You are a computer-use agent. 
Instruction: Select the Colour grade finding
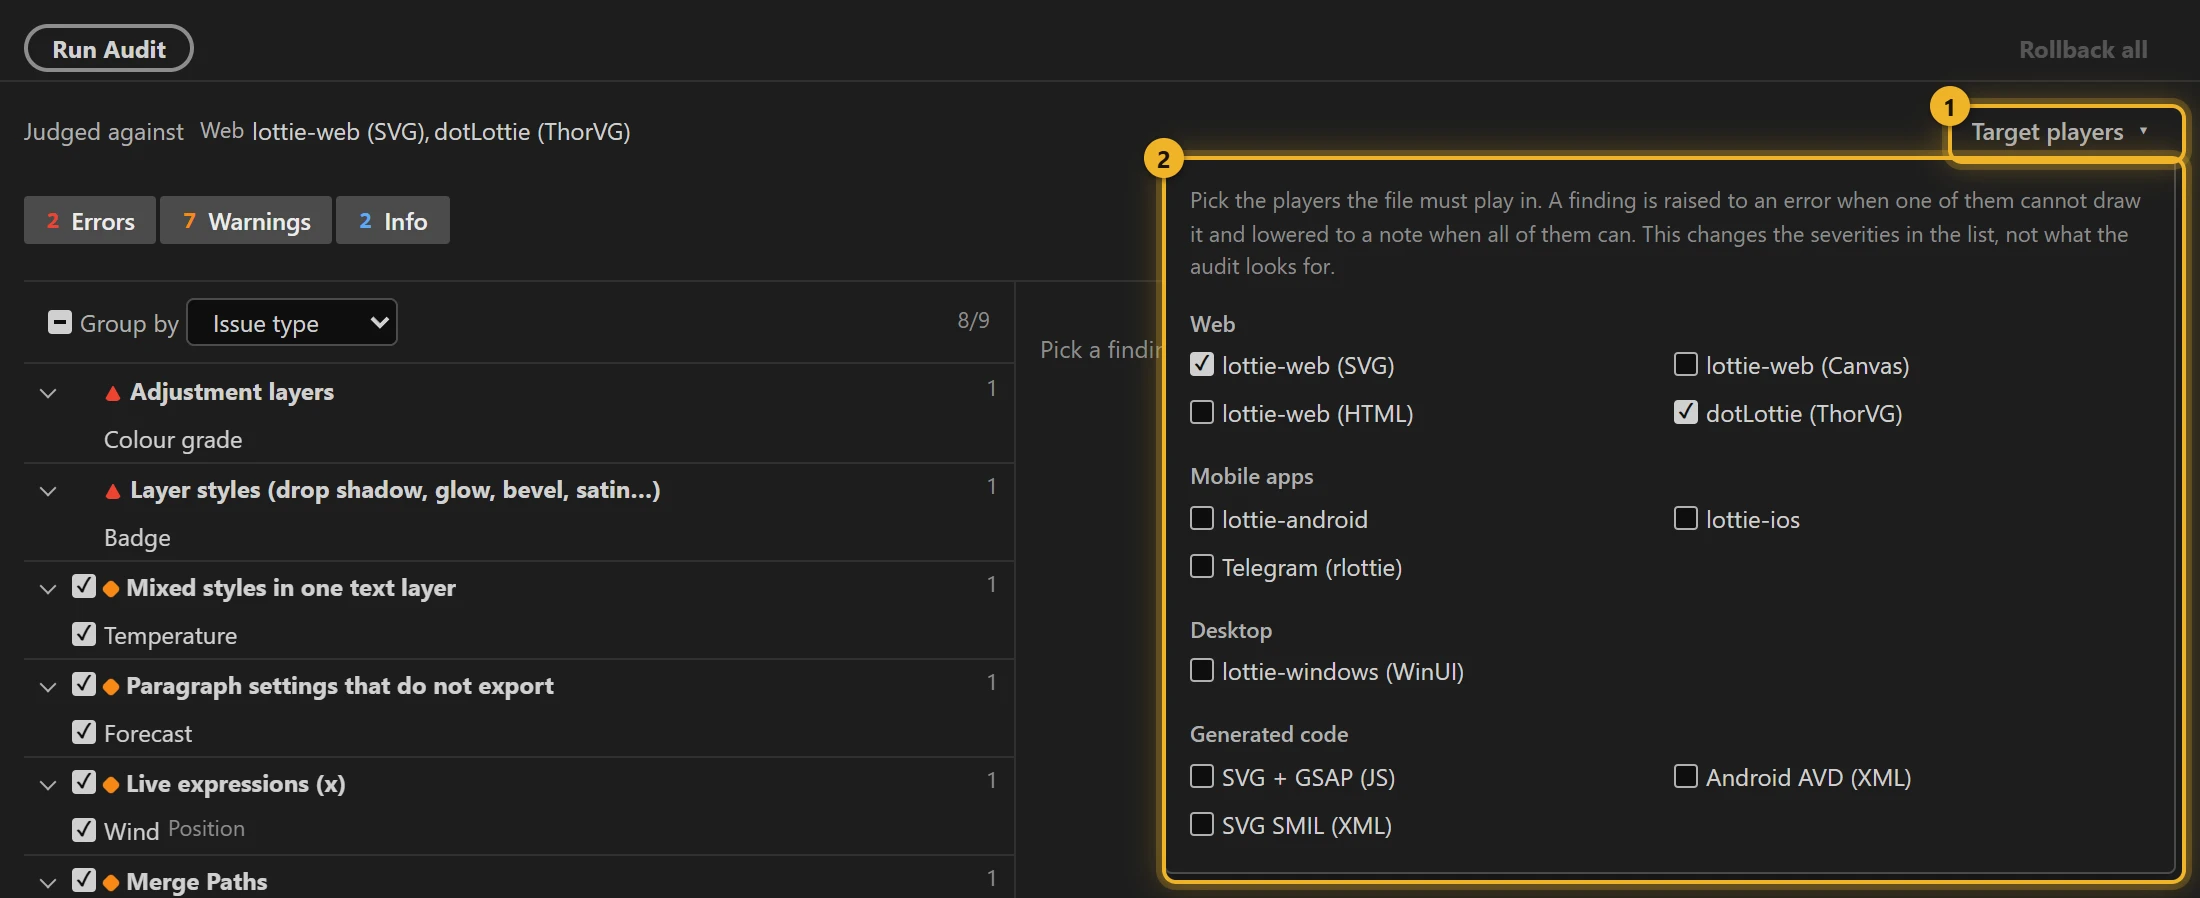(173, 440)
